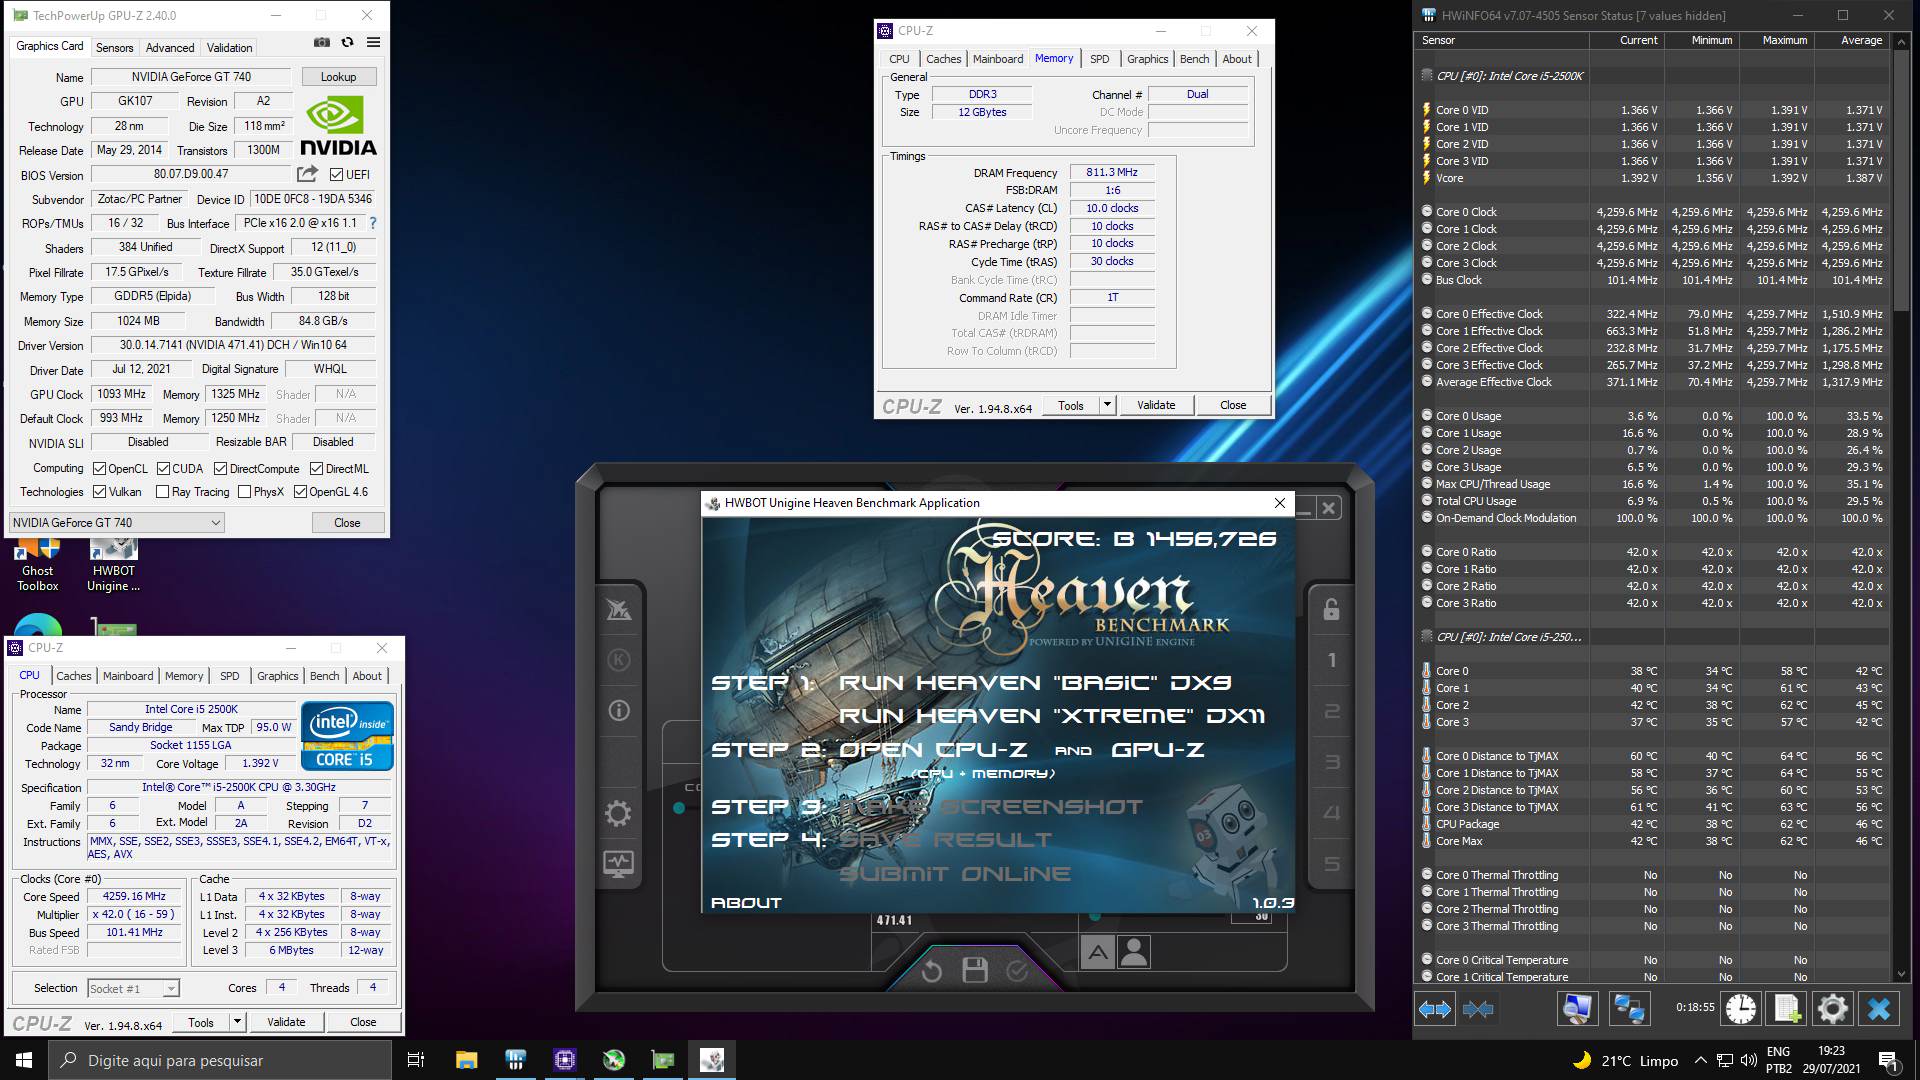Open the Ghost Toolbox desktop shortcut

tap(38, 566)
